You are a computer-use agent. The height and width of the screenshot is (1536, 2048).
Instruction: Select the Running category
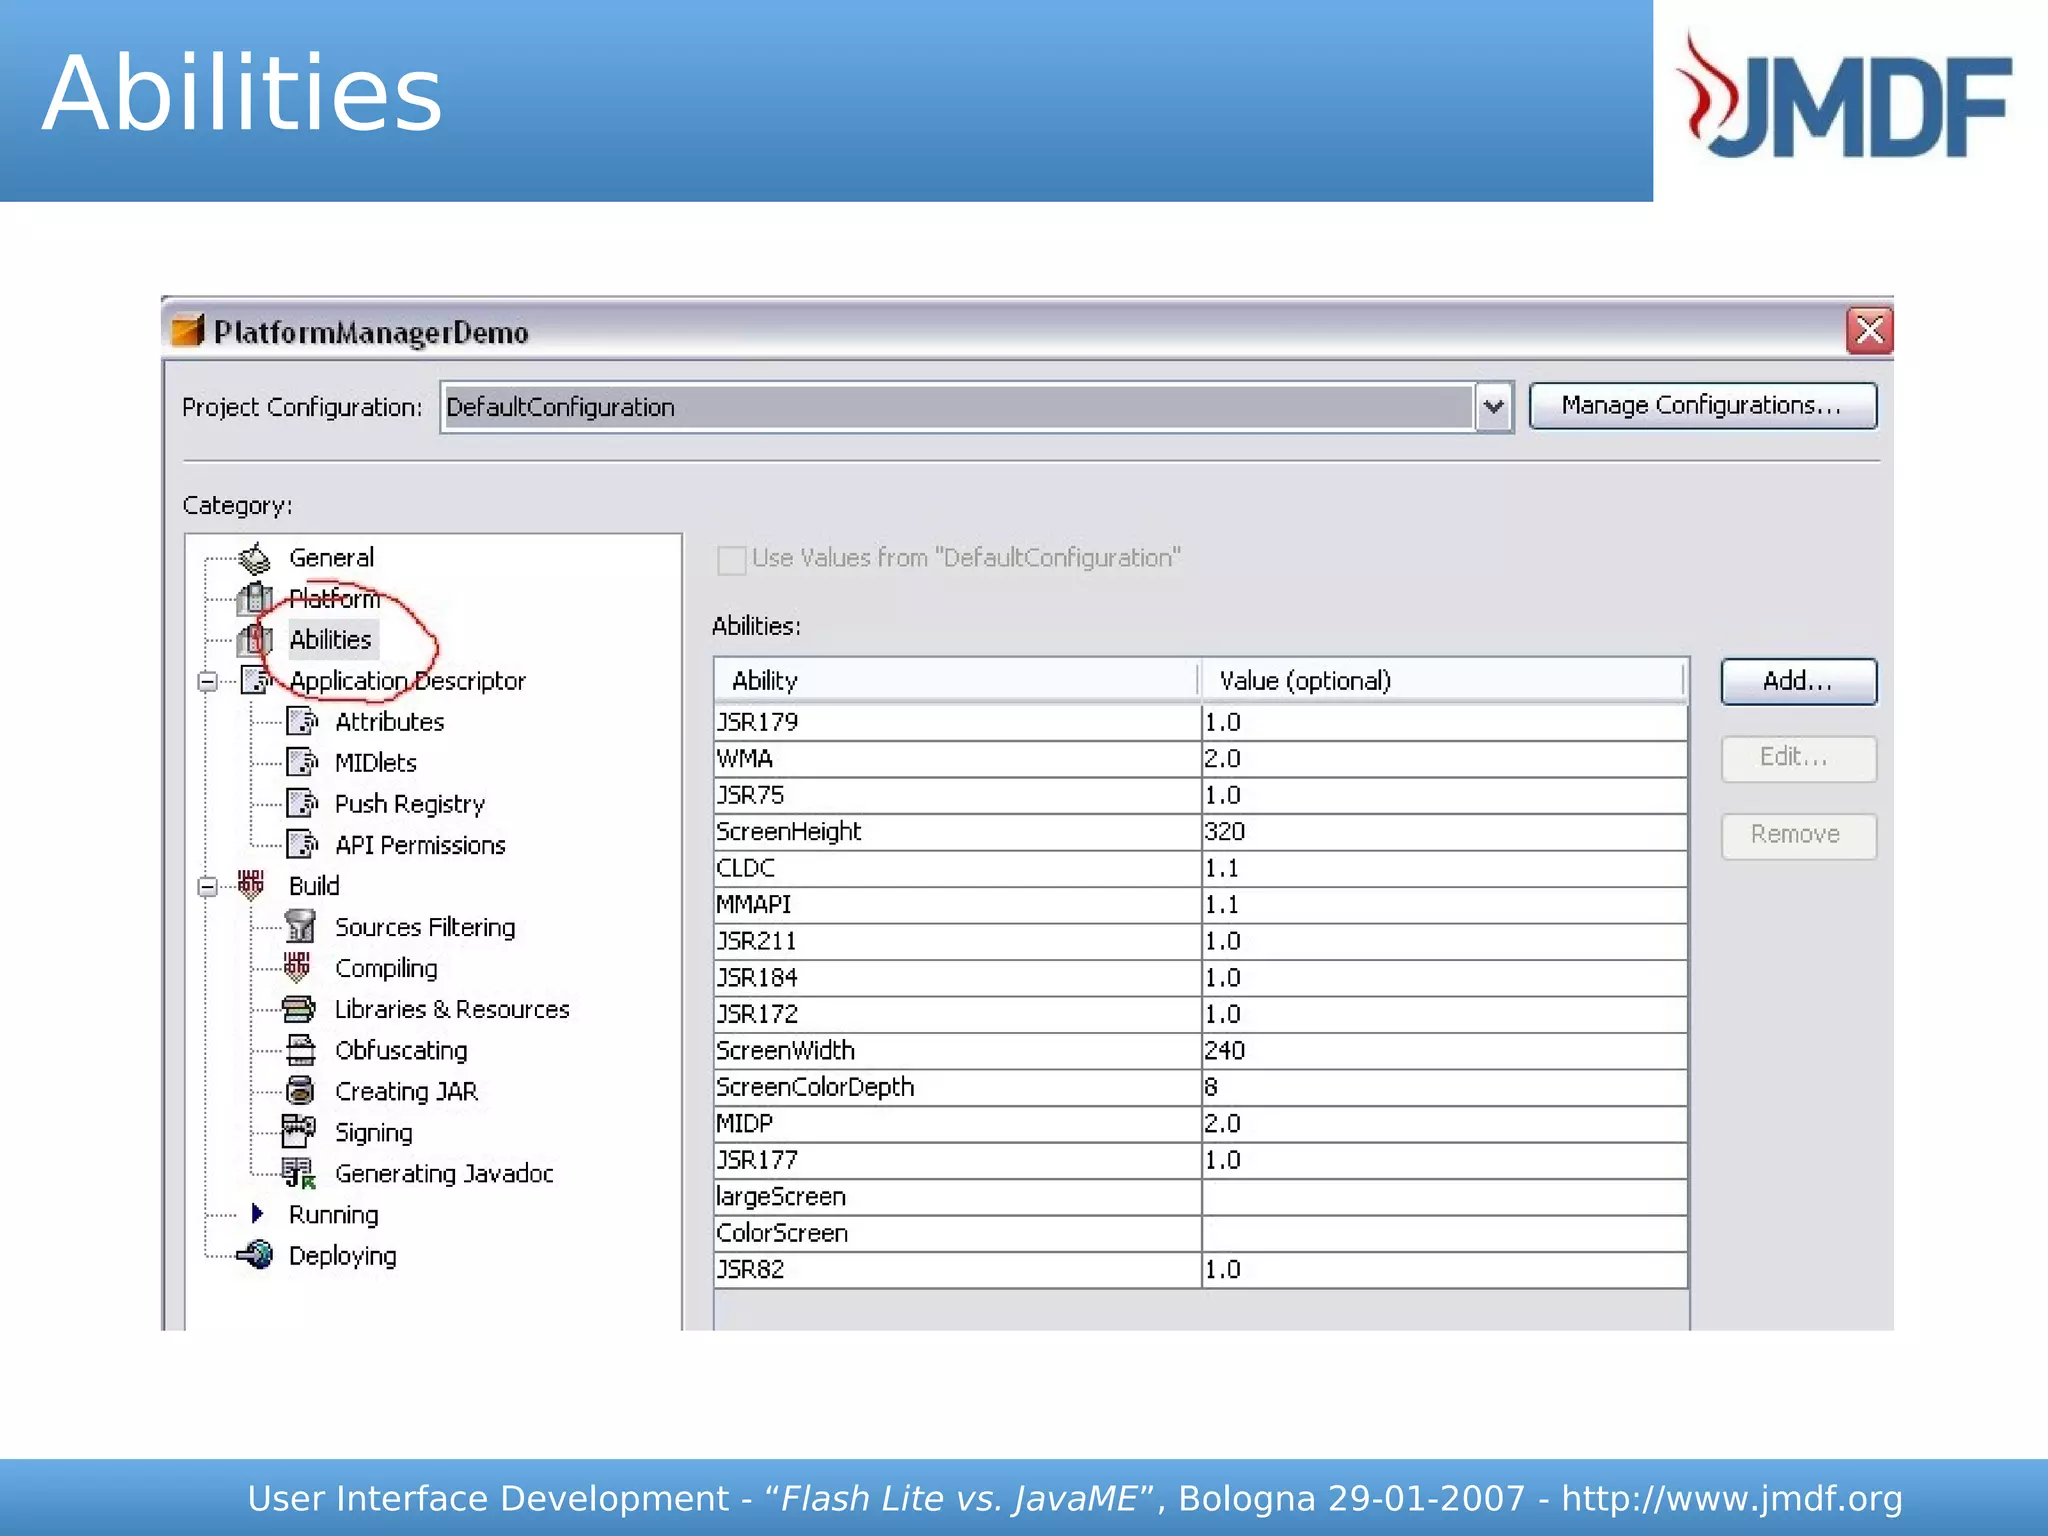click(x=334, y=1214)
